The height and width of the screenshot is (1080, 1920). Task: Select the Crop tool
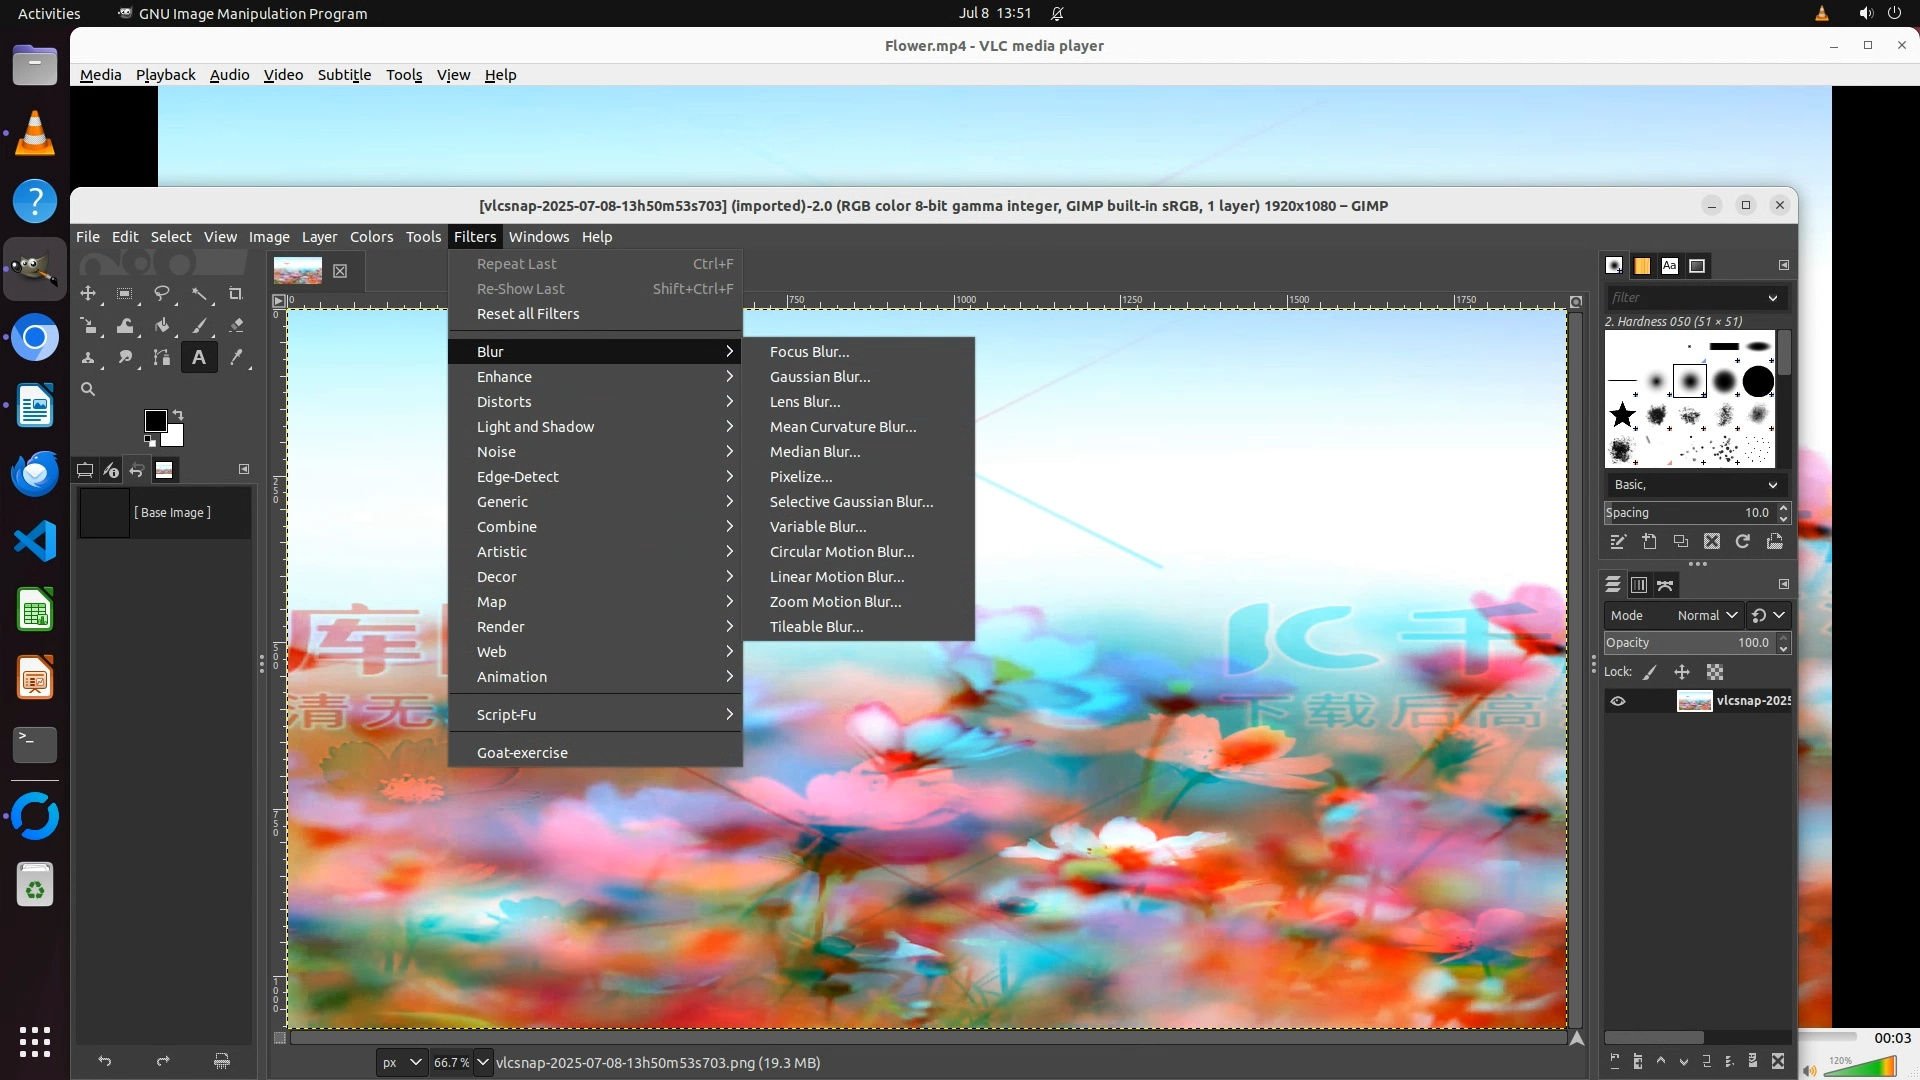[235, 294]
